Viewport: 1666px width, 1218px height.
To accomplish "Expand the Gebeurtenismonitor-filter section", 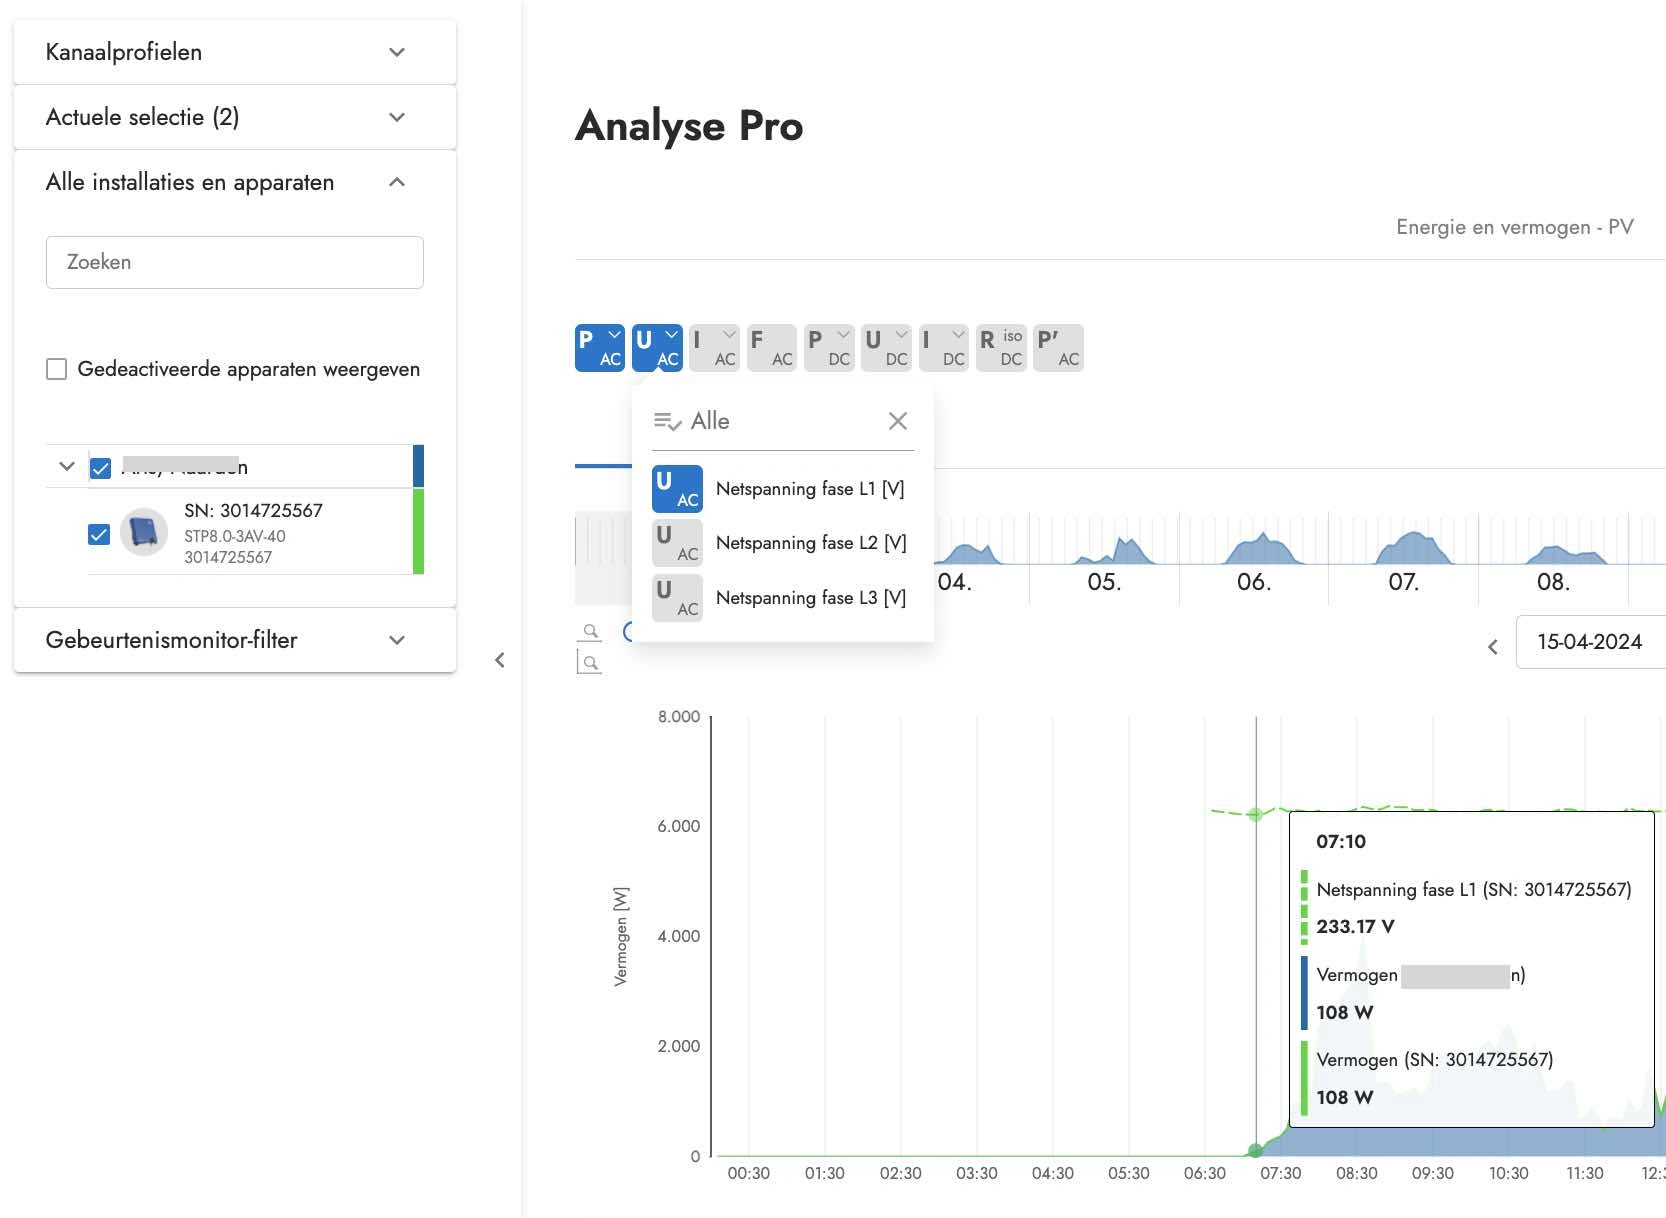I will 235,640.
